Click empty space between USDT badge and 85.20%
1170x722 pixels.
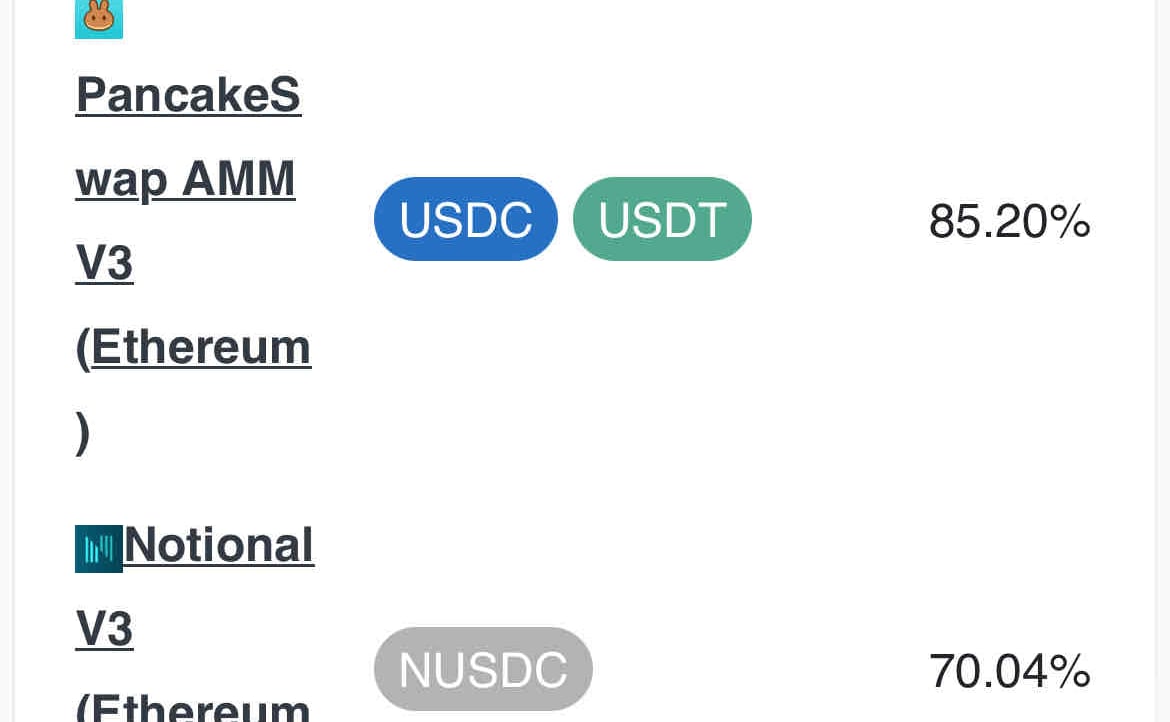tap(840, 220)
